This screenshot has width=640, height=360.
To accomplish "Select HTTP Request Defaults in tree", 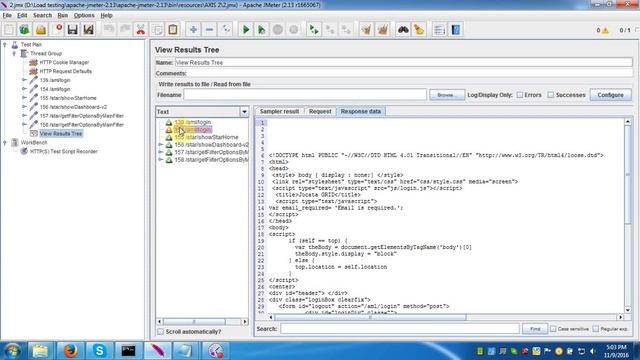I will tap(66, 71).
